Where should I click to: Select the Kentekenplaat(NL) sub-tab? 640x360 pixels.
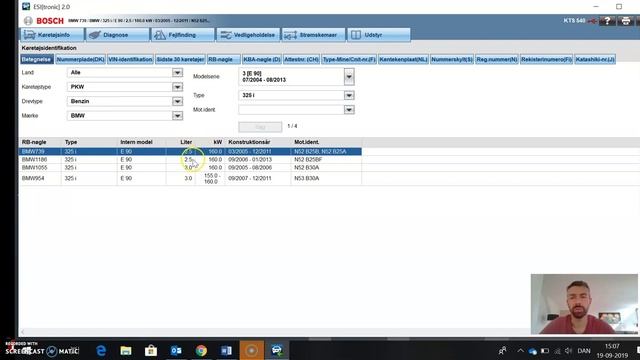(403, 60)
